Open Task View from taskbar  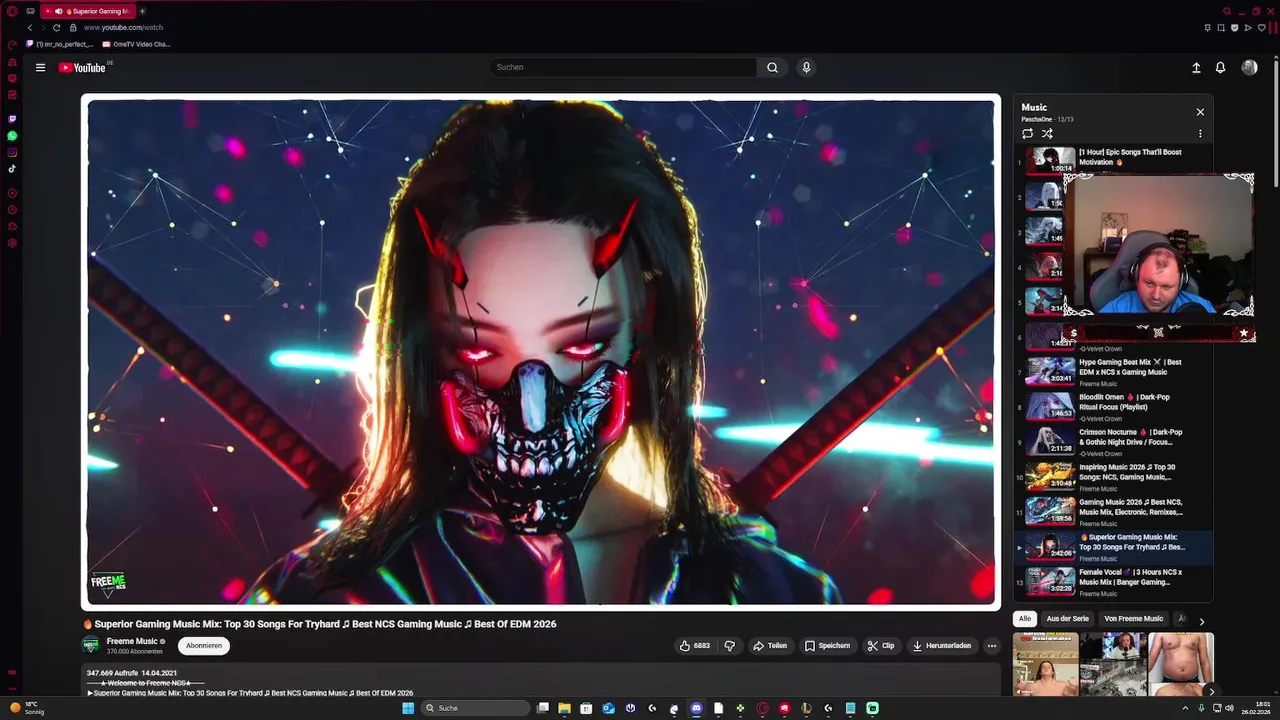pyautogui.click(x=542, y=708)
